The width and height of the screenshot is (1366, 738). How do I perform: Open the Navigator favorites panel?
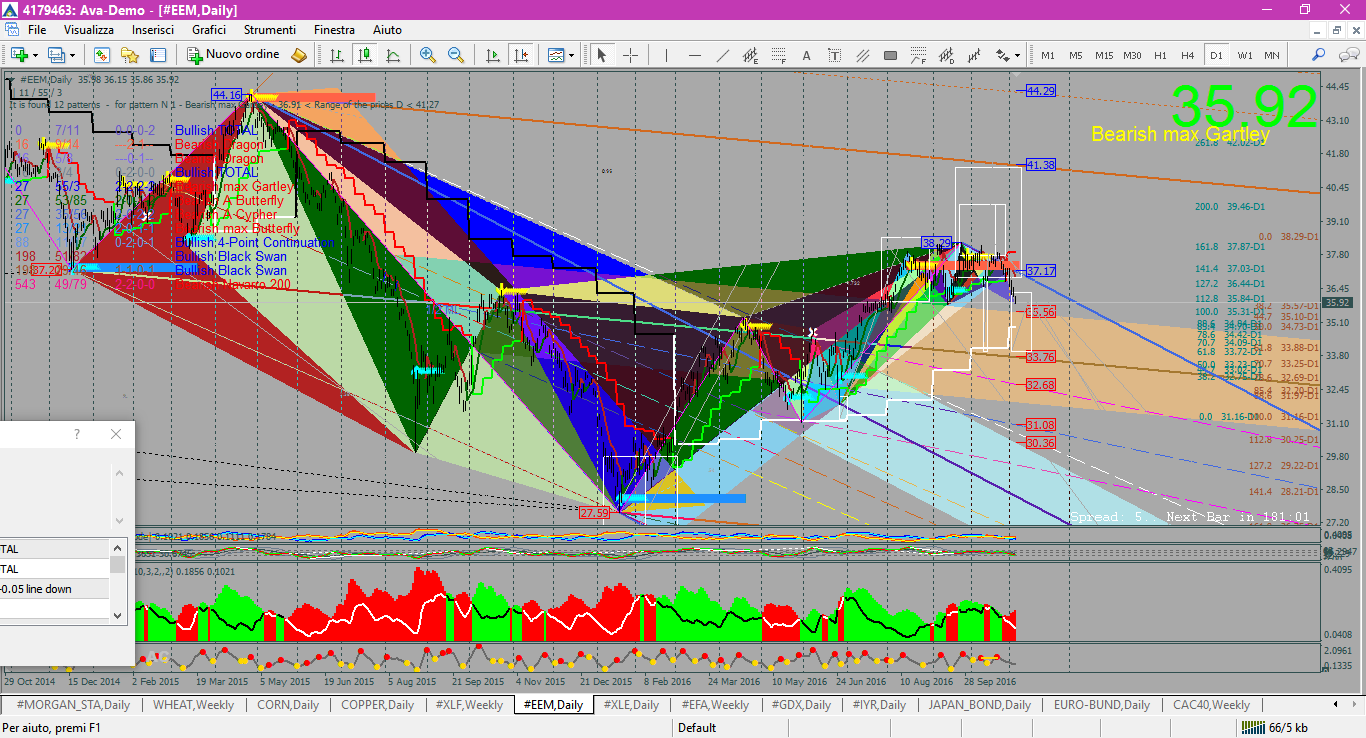130,55
